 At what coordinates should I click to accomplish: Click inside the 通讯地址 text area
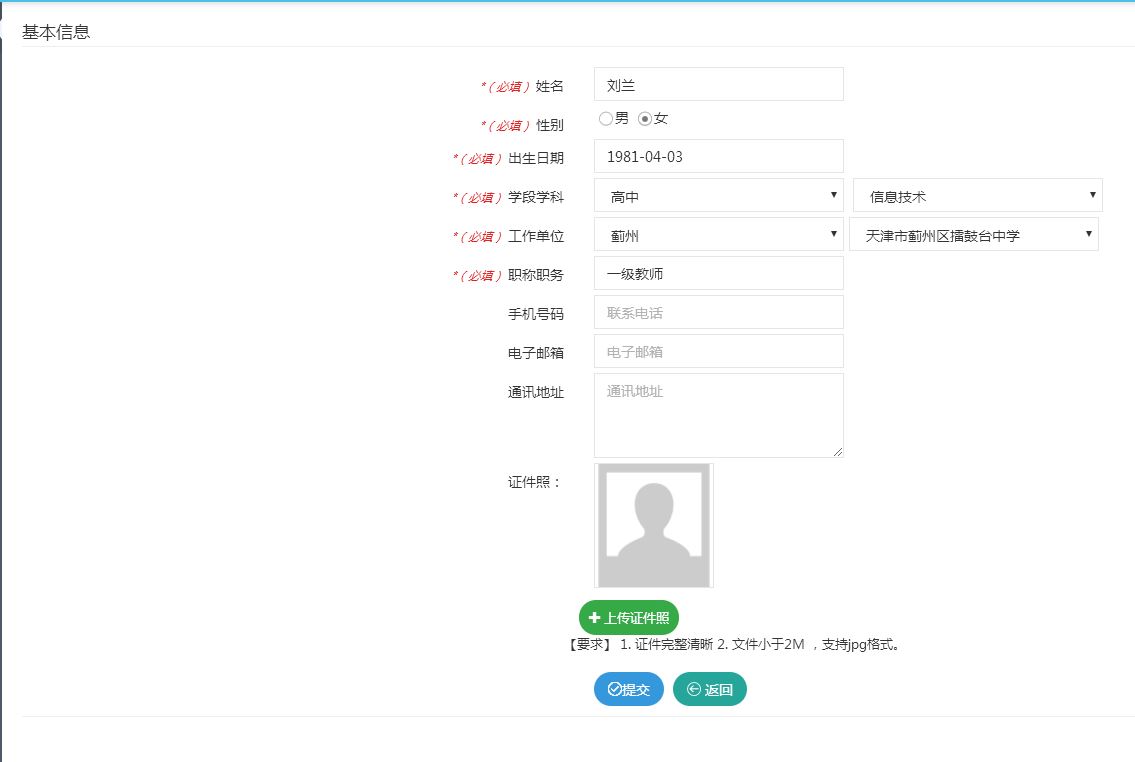point(718,415)
